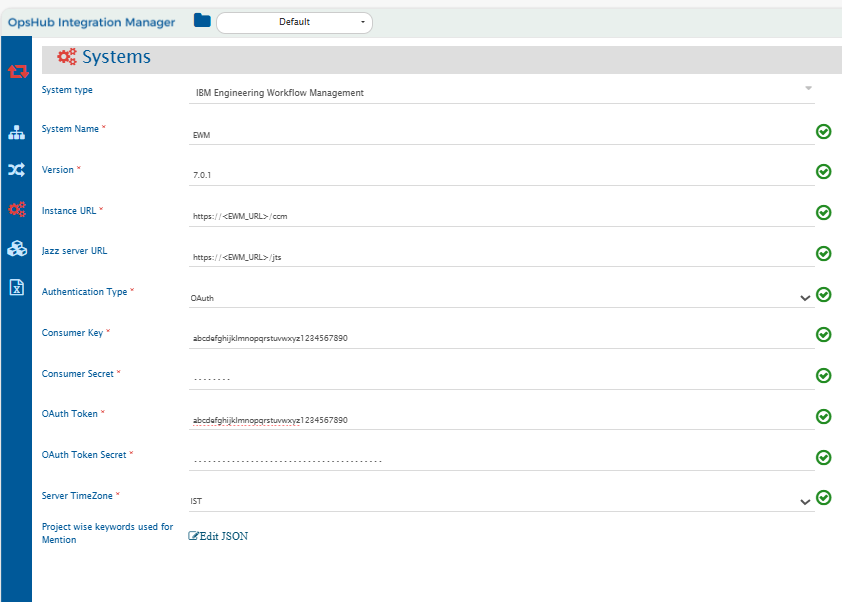Click the shuffle arrows icon in sidebar

pyautogui.click(x=16, y=170)
